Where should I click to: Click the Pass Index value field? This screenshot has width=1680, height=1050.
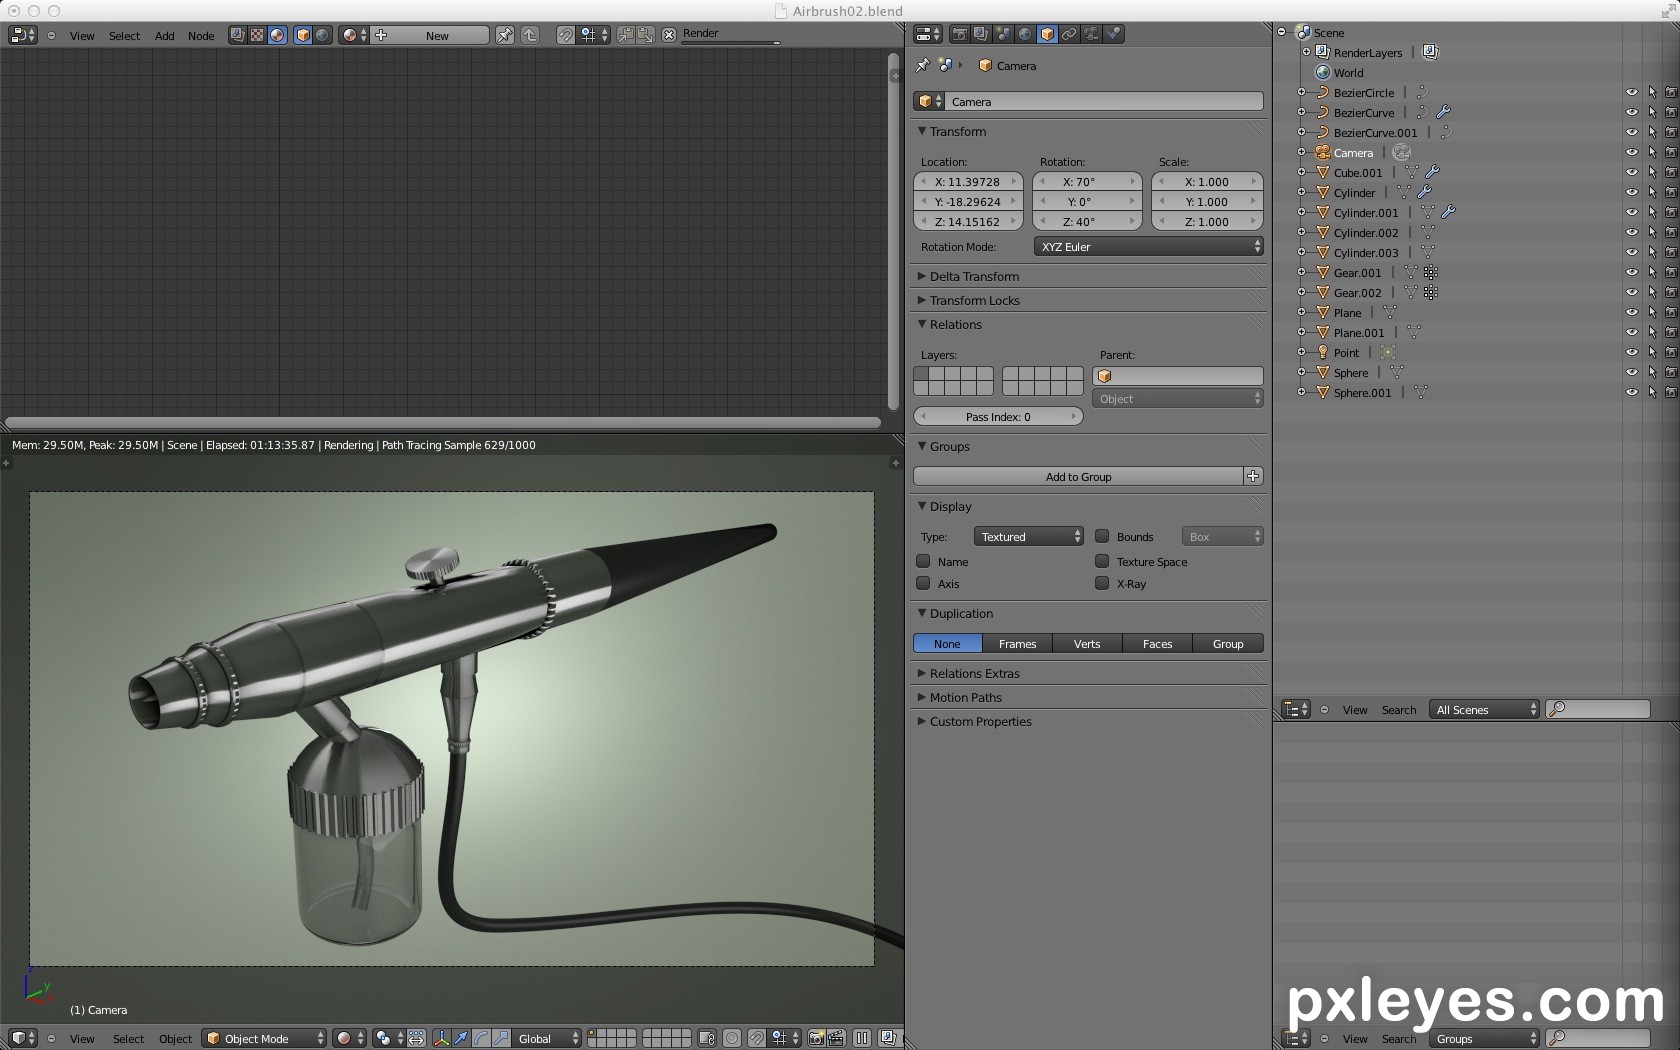[998, 416]
